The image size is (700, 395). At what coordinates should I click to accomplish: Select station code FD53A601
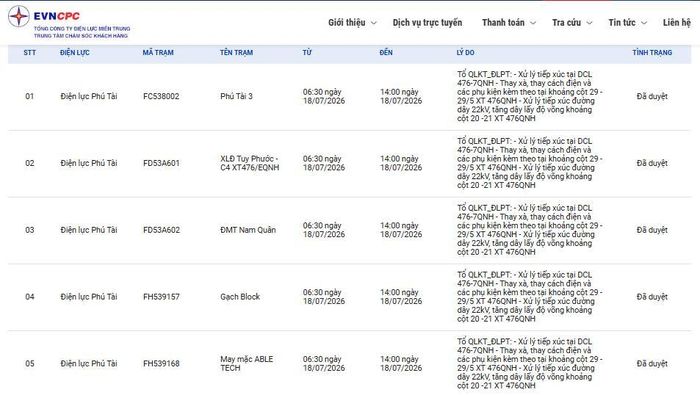pos(161,163)
